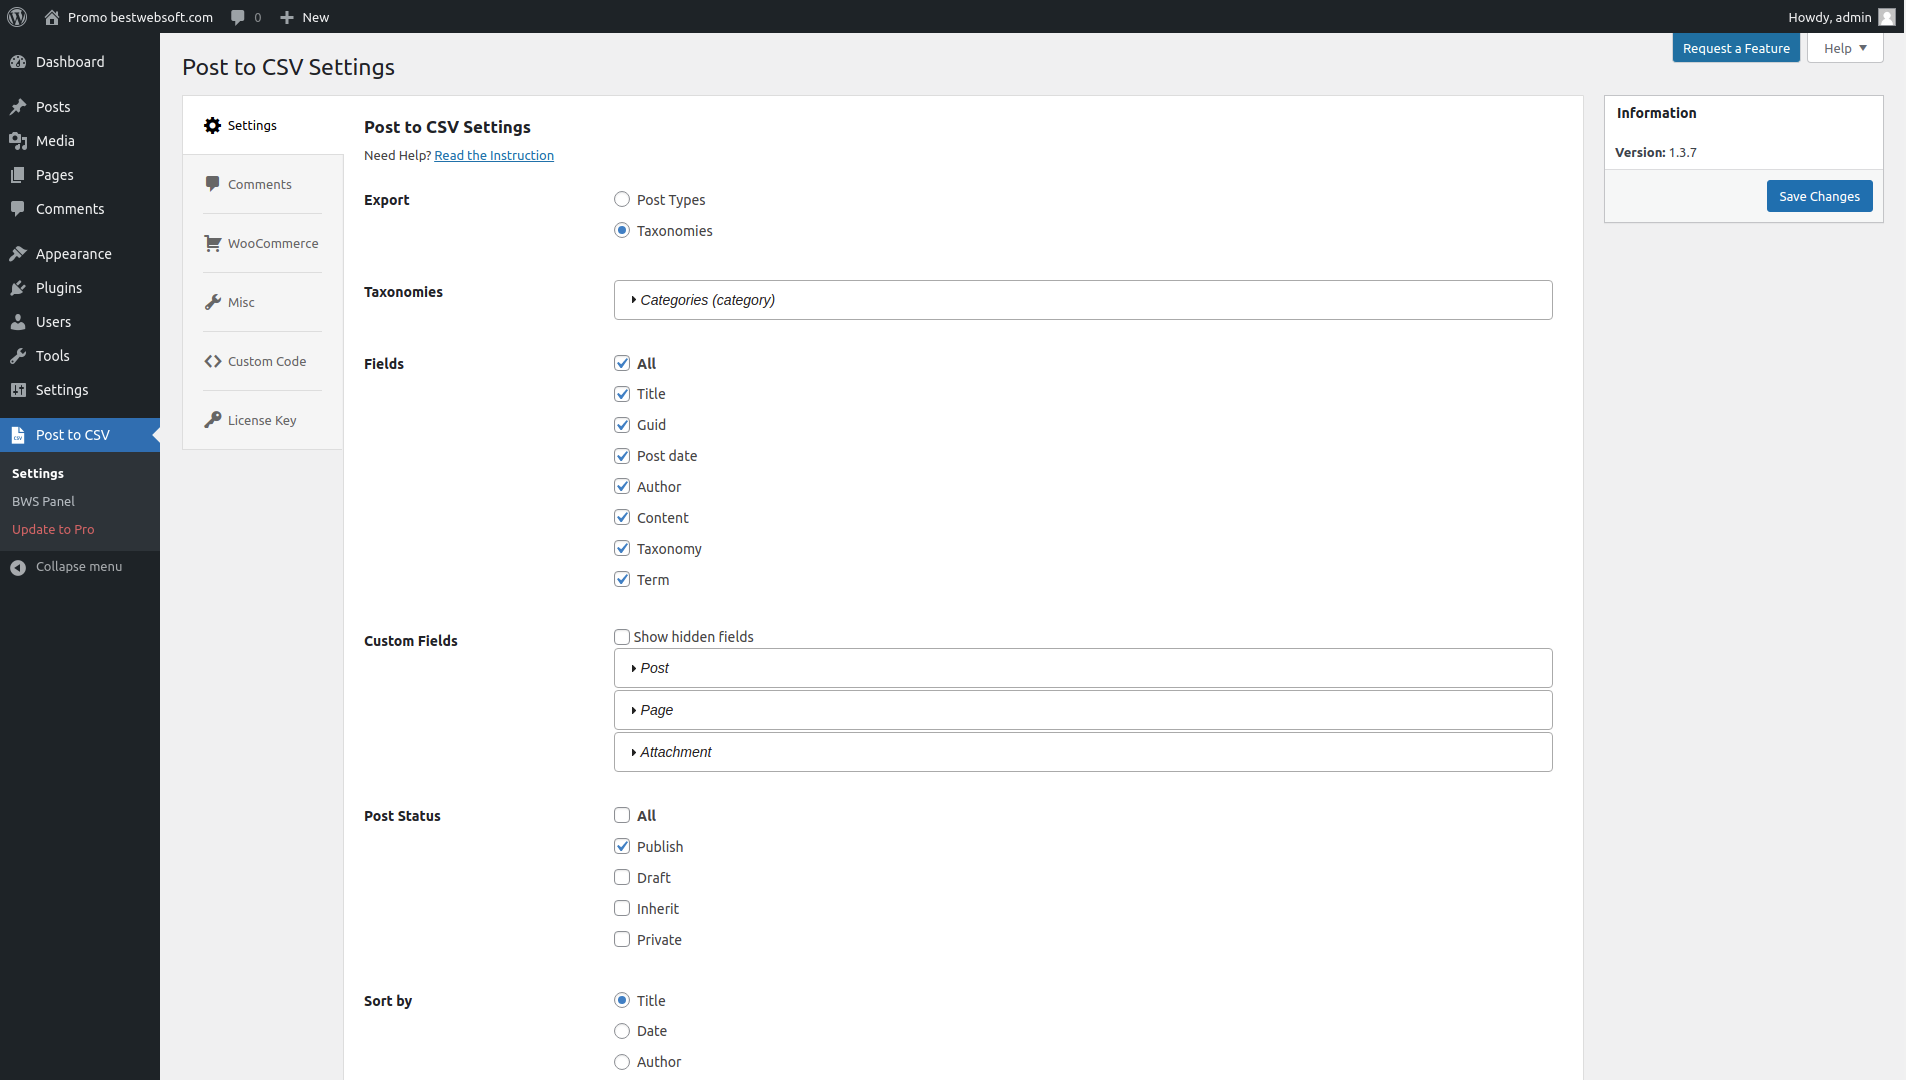Click the Version: 1.3.7 text

[1656, 153]
